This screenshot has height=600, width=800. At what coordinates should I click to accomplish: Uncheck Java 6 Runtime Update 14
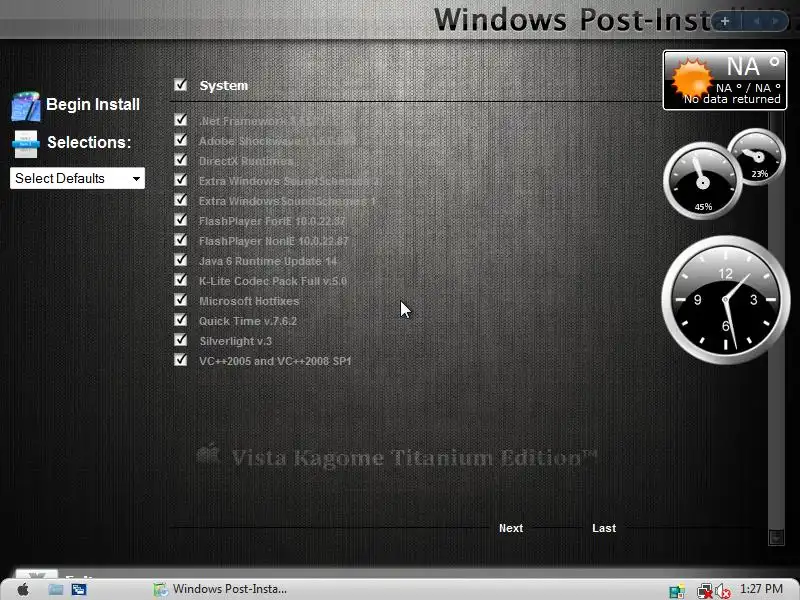click(180, 260)
